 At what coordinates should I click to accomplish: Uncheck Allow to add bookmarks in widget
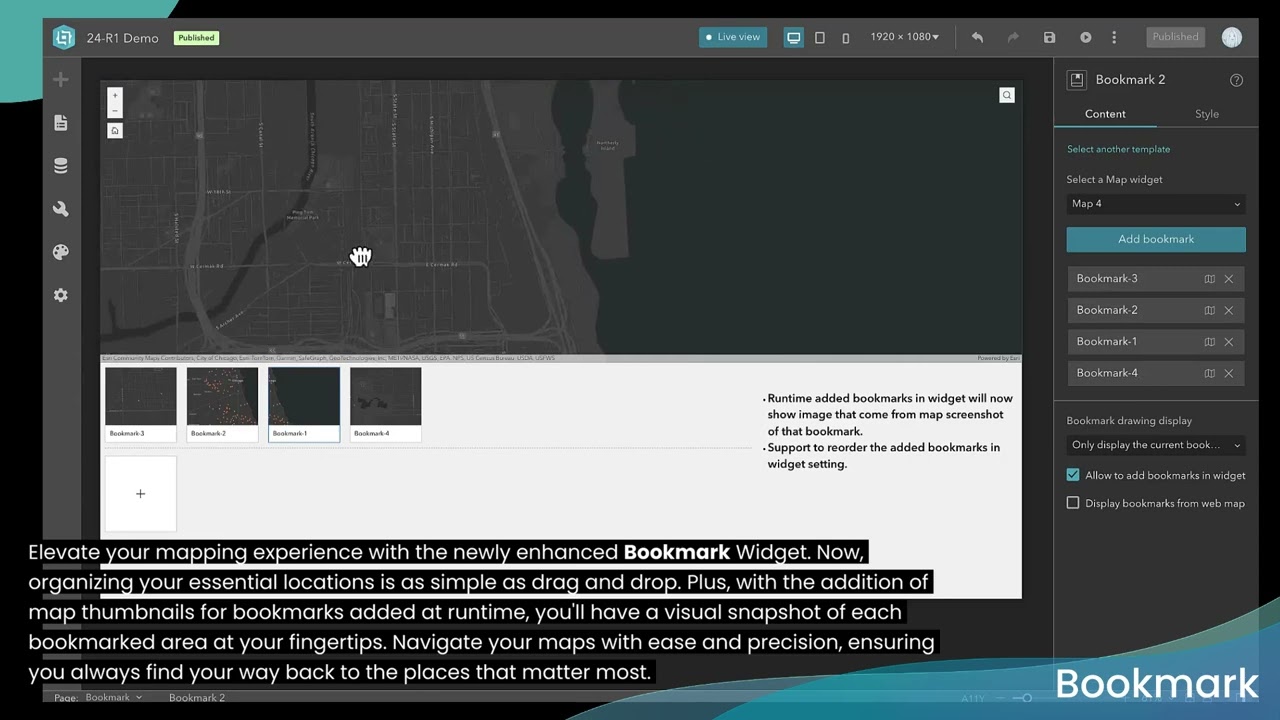[x=1073, y=475]
